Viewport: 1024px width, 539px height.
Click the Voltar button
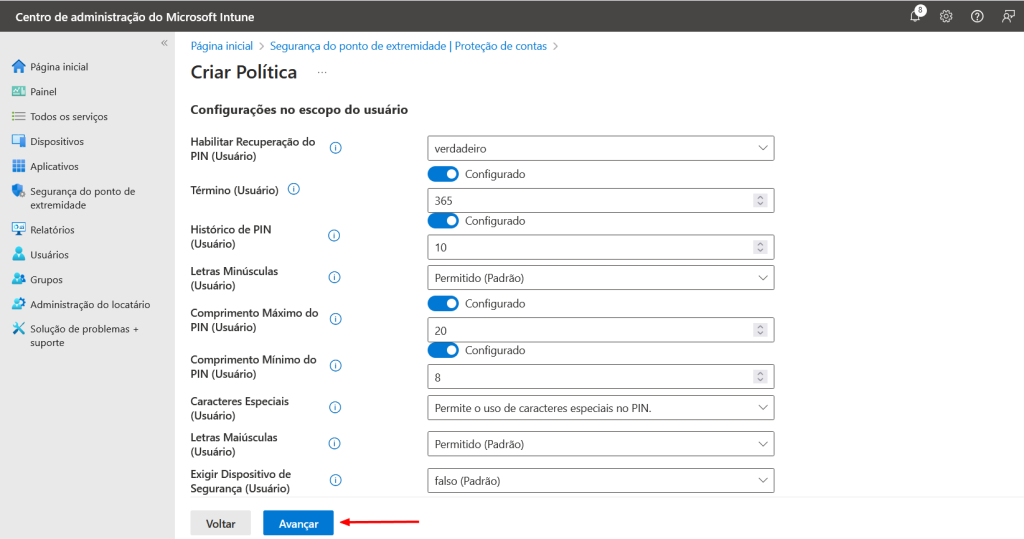[221, 523]
